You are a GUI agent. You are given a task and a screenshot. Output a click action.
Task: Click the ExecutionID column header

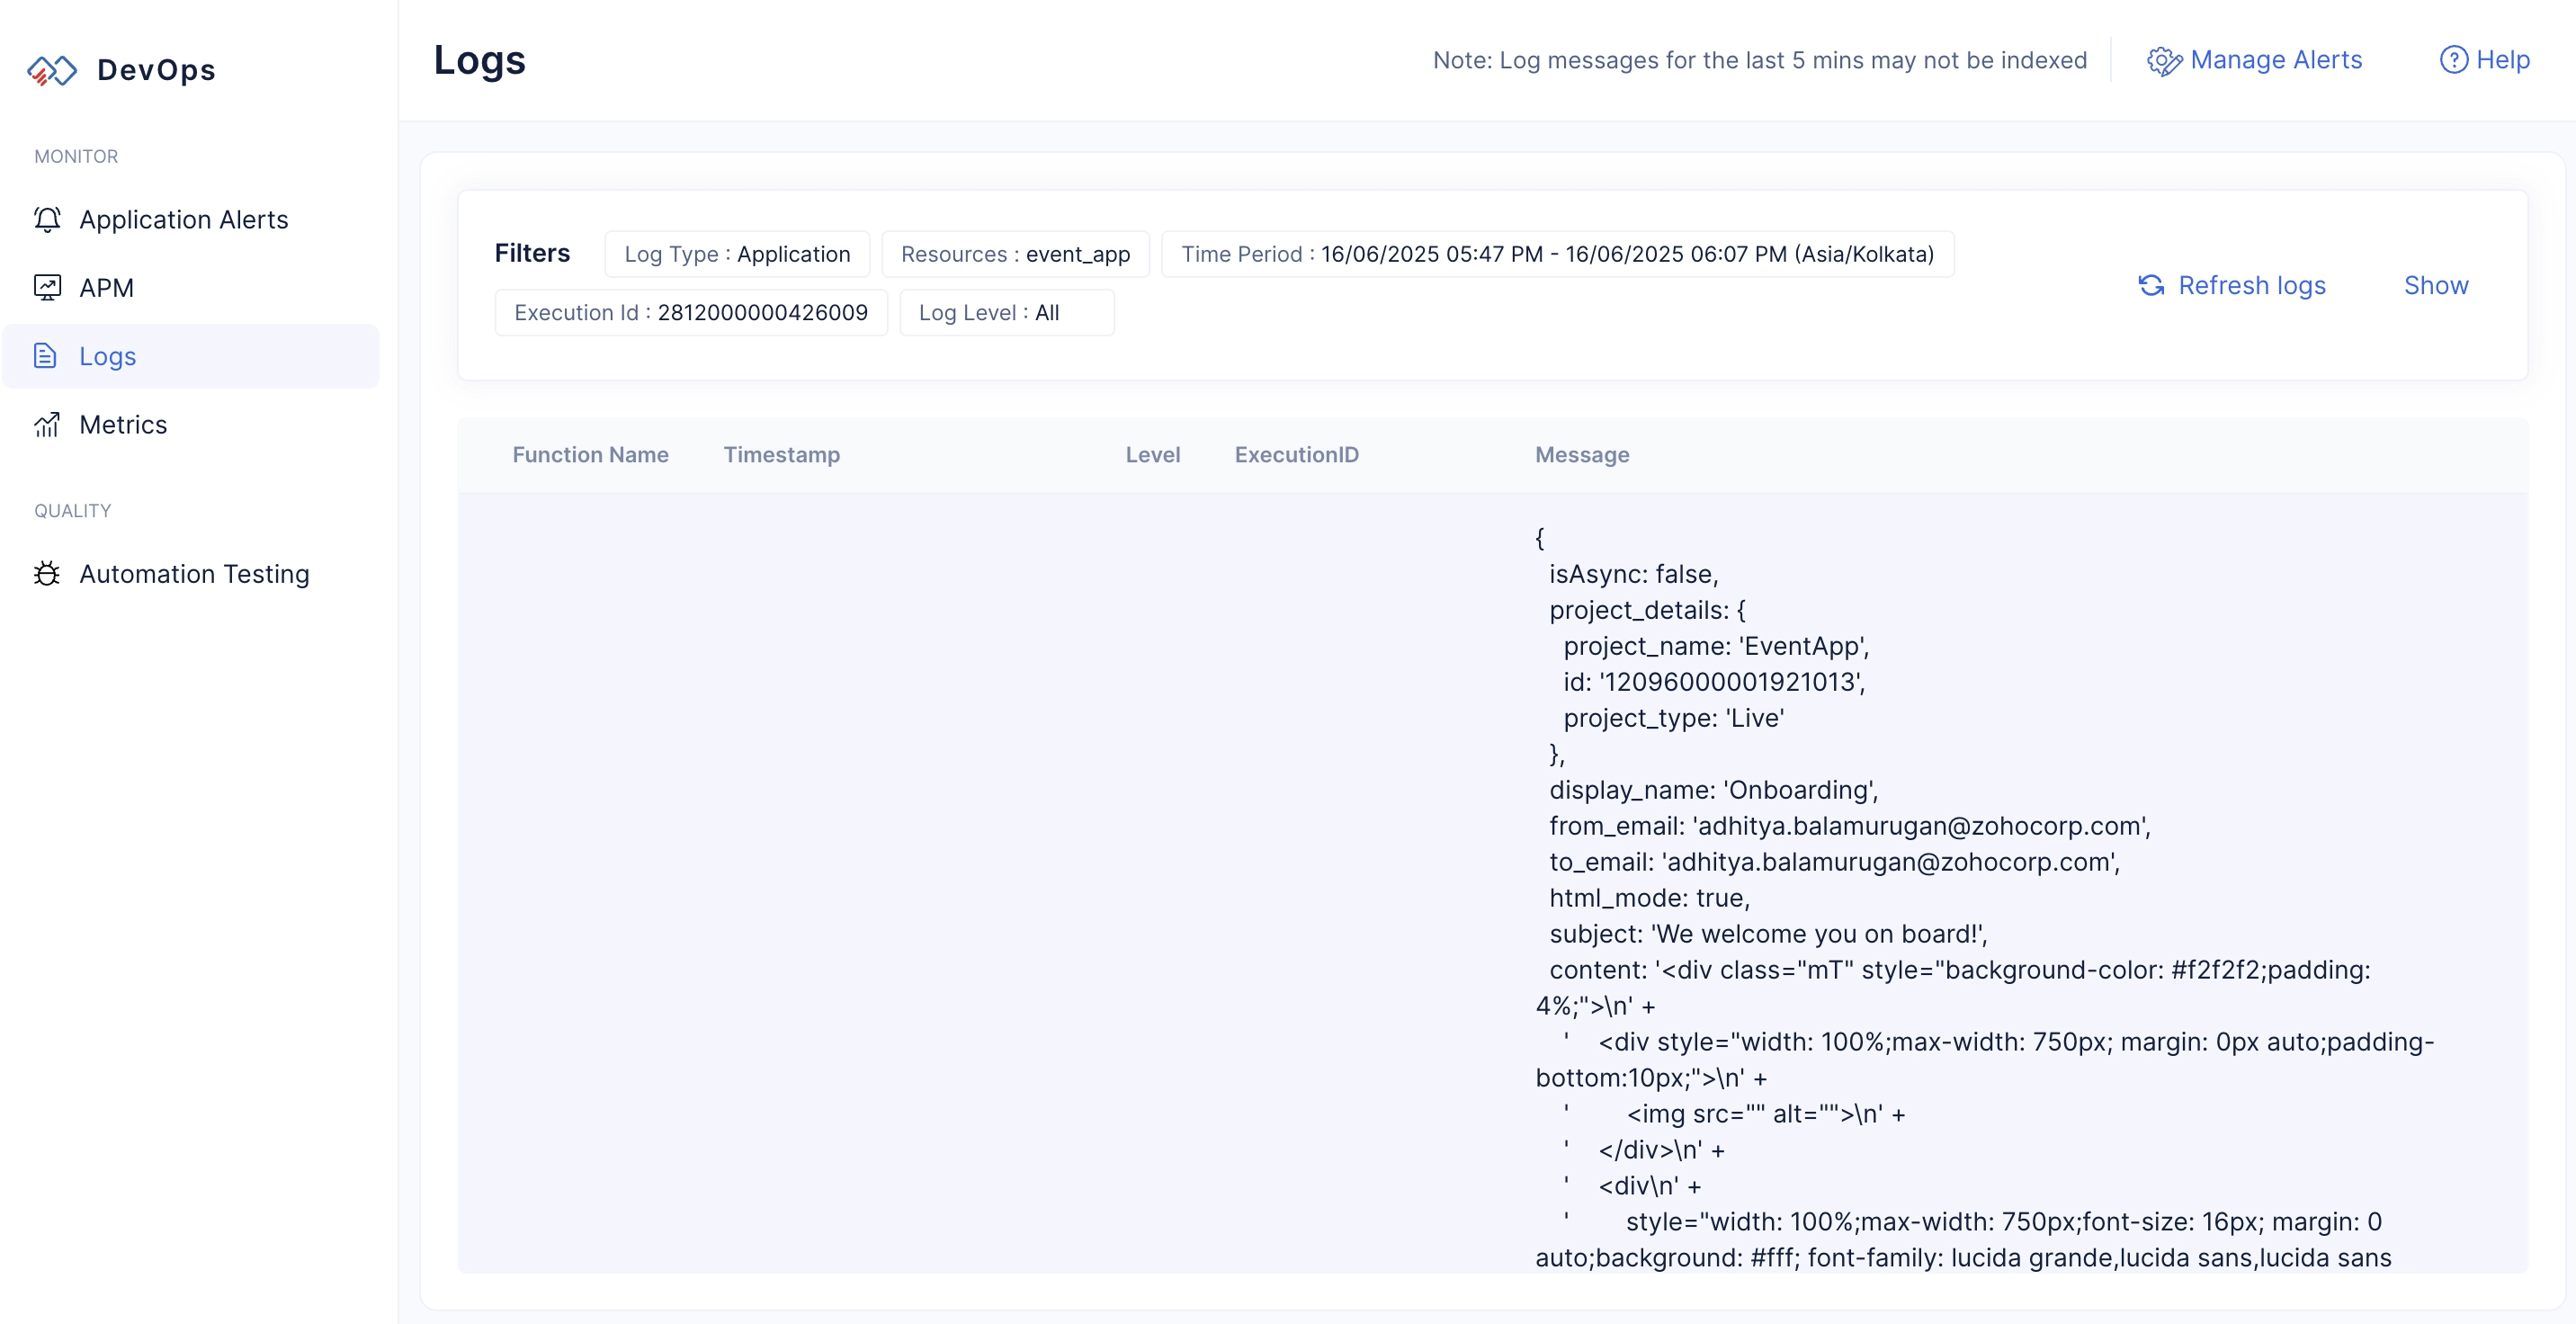coord(1296,454)
